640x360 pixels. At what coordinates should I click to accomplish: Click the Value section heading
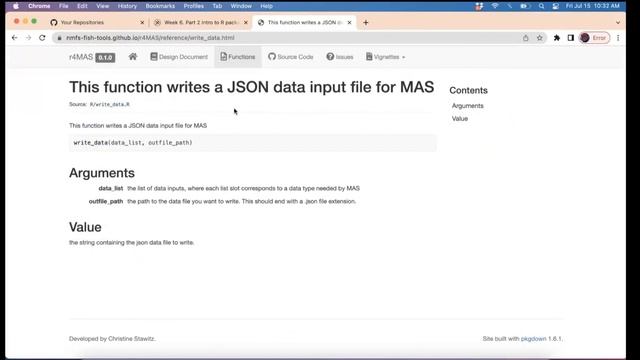pyautogui.click(x=85, y=227)
